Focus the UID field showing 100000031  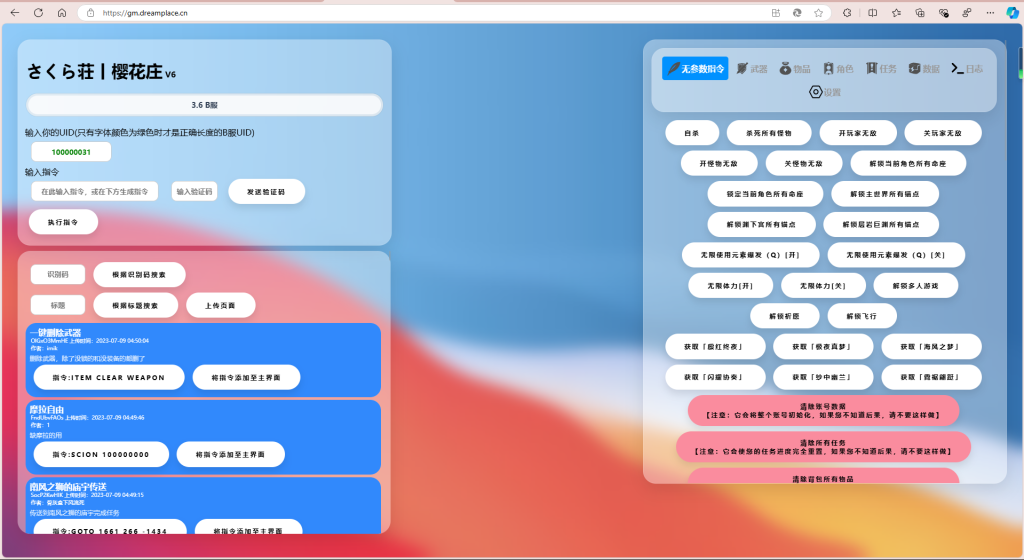pos(71,152)
